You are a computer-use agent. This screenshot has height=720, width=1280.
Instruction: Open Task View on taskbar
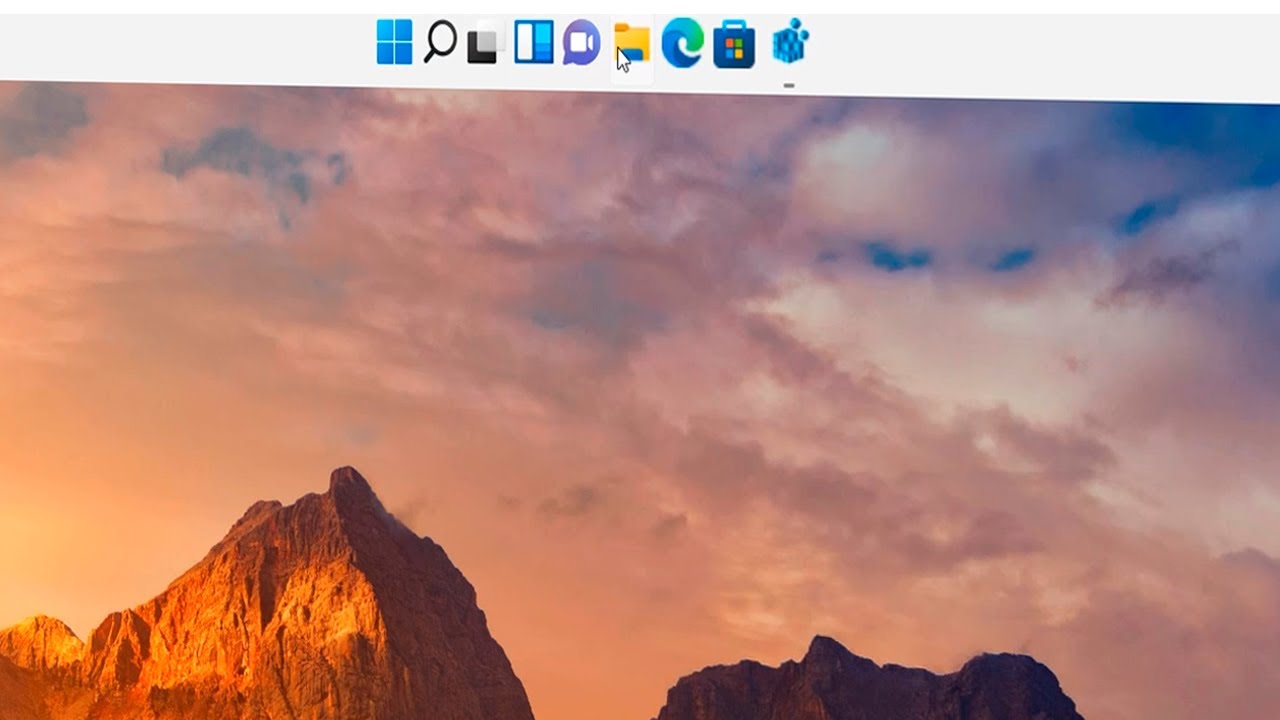coord(485,42)
